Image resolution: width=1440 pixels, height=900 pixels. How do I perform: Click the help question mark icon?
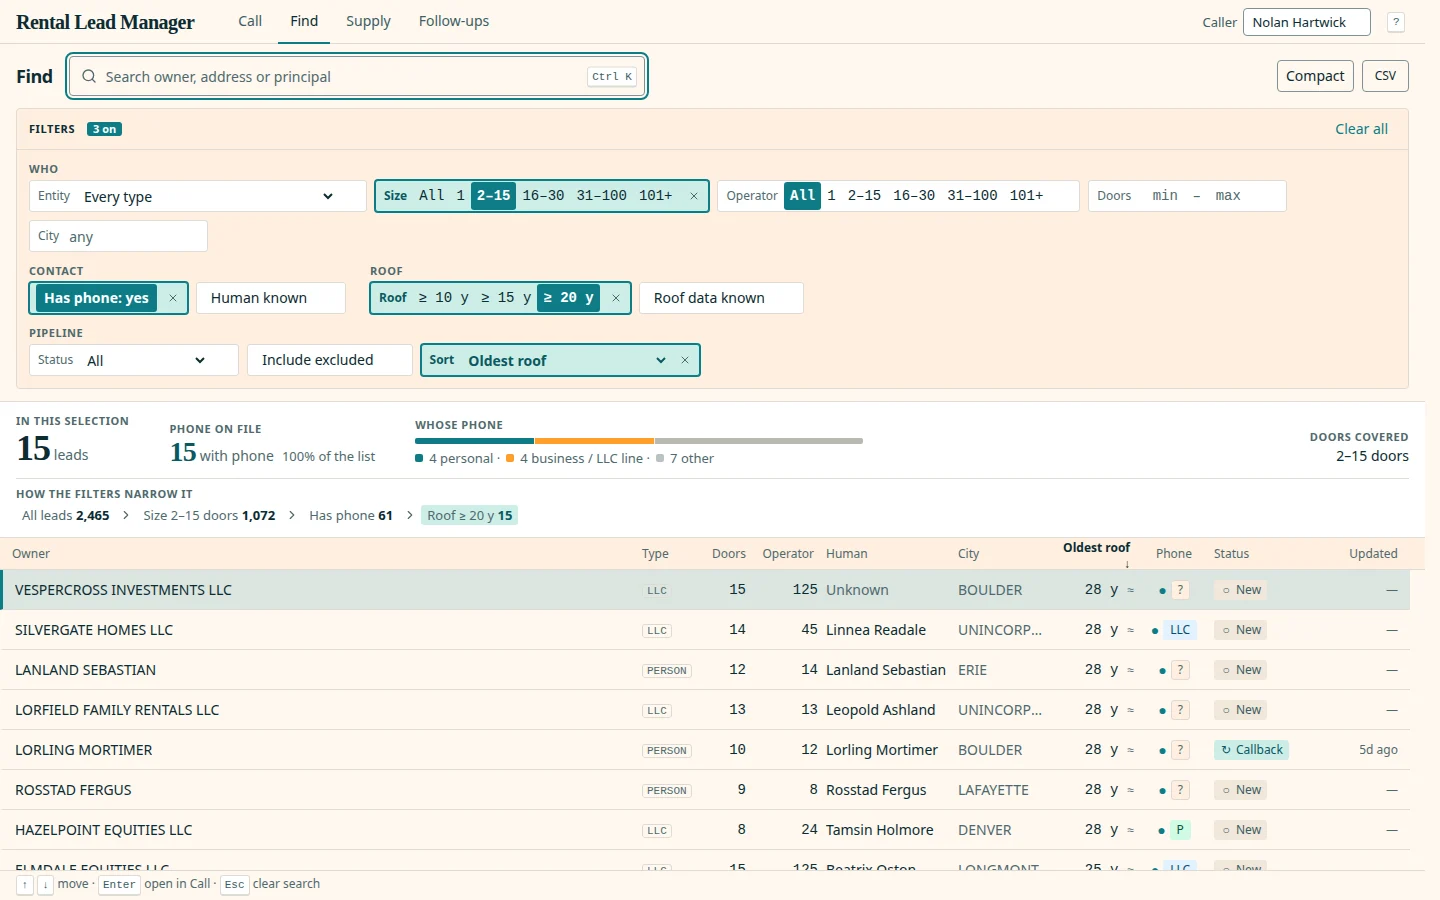pos(1396,22)
